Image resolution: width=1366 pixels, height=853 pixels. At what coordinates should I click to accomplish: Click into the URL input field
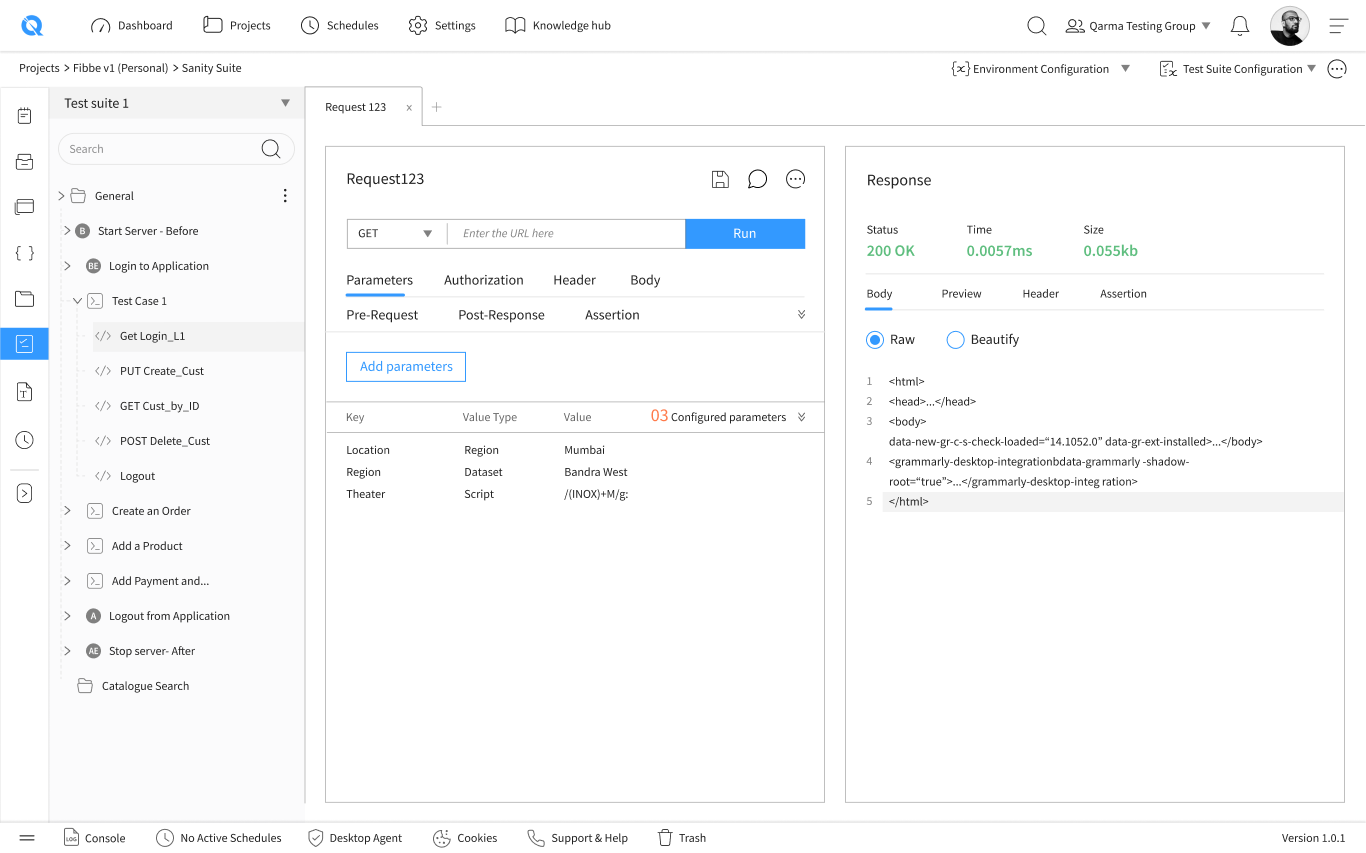point(566,233)
